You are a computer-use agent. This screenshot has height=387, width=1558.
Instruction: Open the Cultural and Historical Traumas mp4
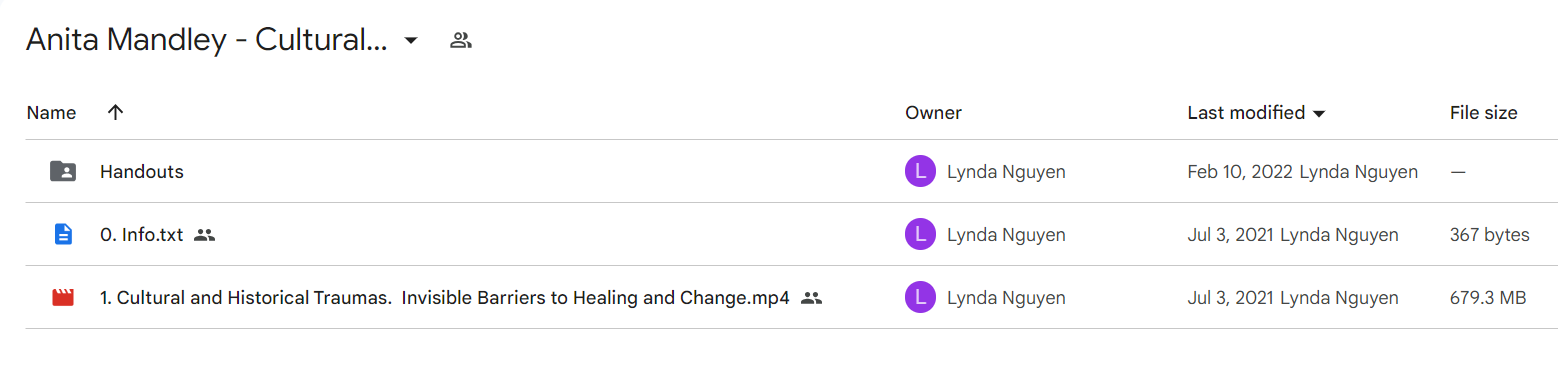tap(444, 298)
